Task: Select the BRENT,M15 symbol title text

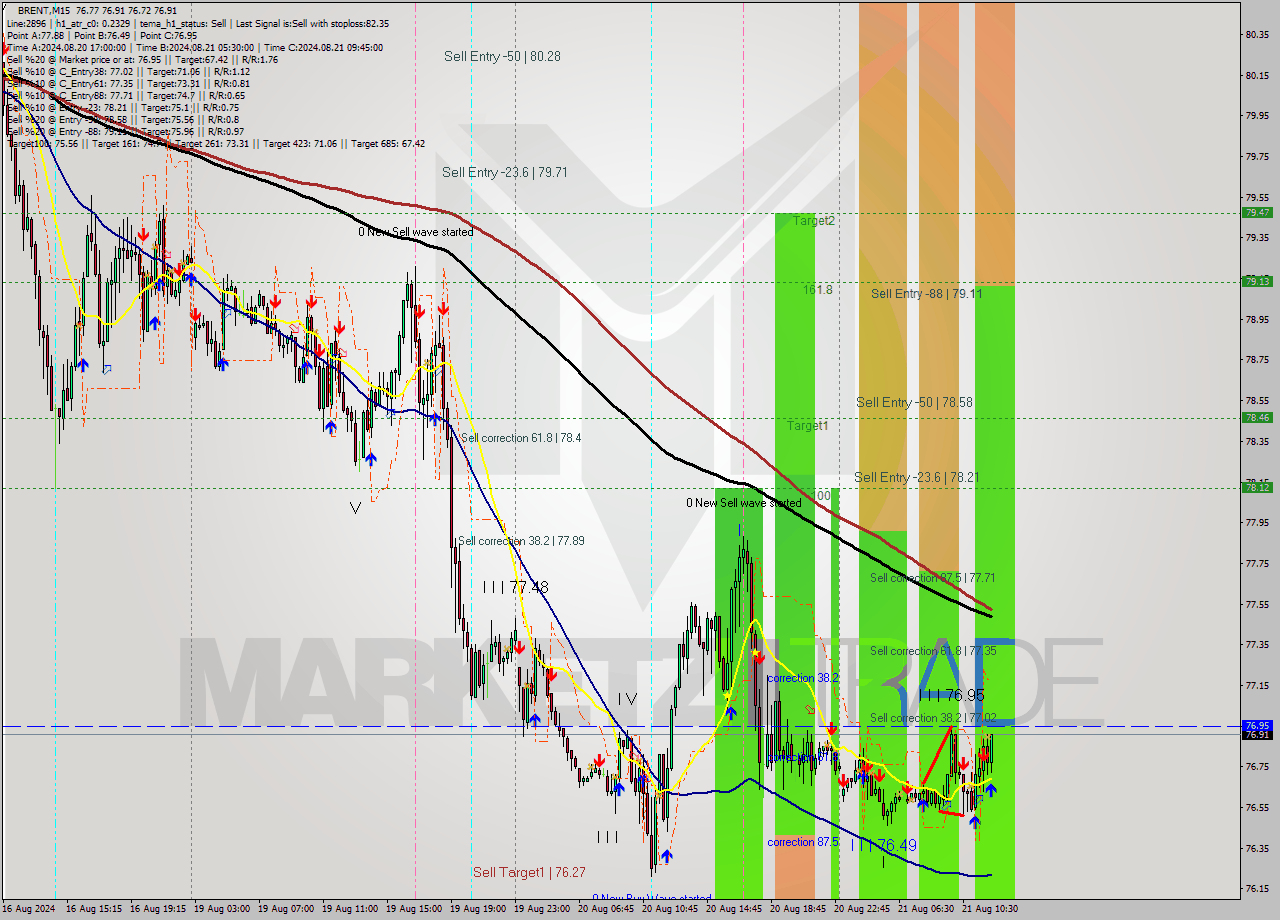Action: (45, 10)
